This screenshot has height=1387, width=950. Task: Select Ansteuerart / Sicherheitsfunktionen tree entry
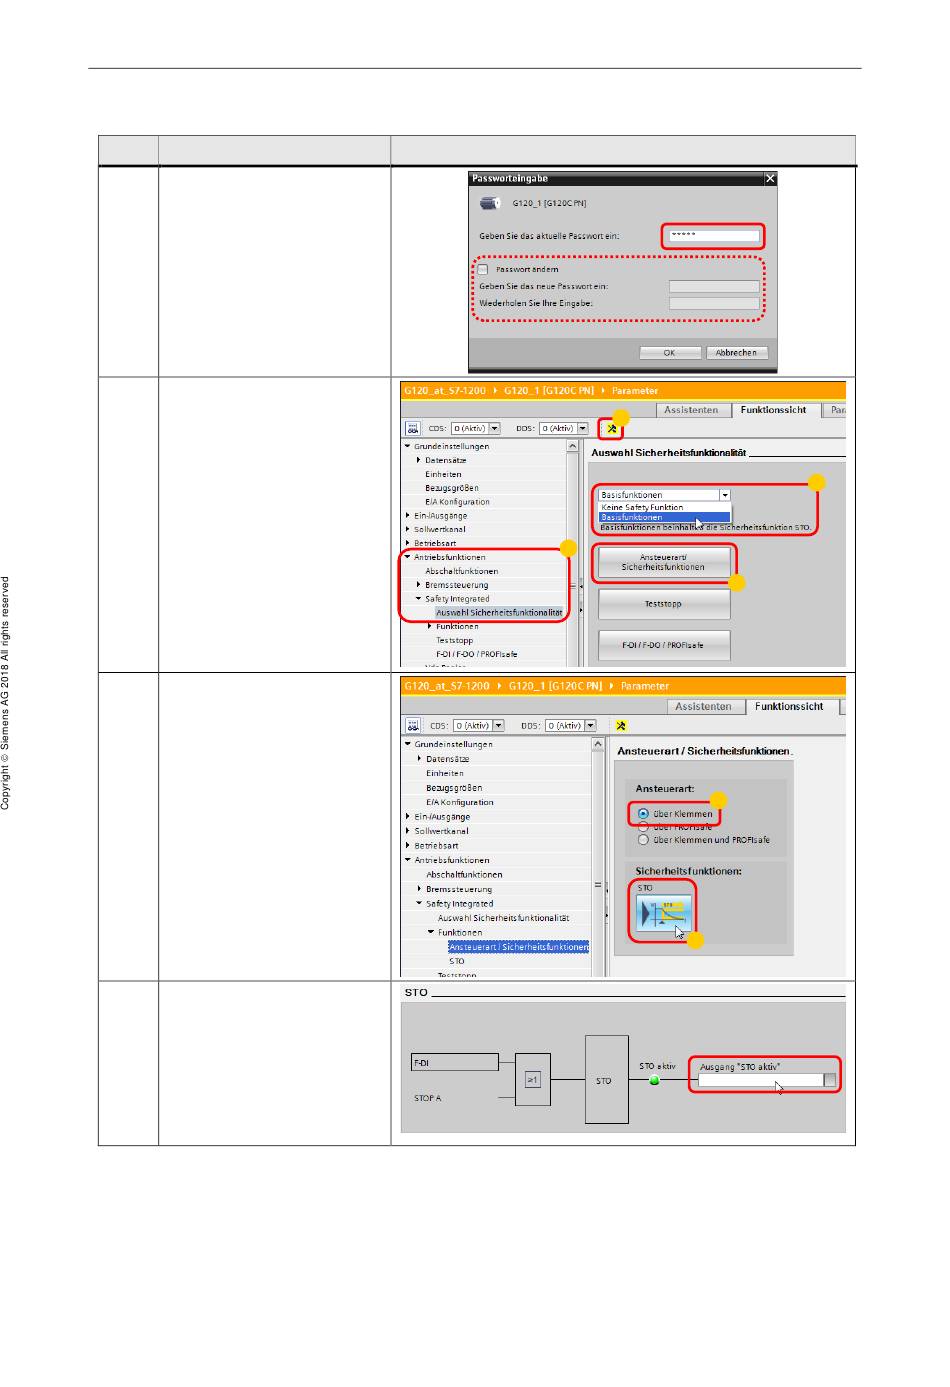tap(518, 947)
